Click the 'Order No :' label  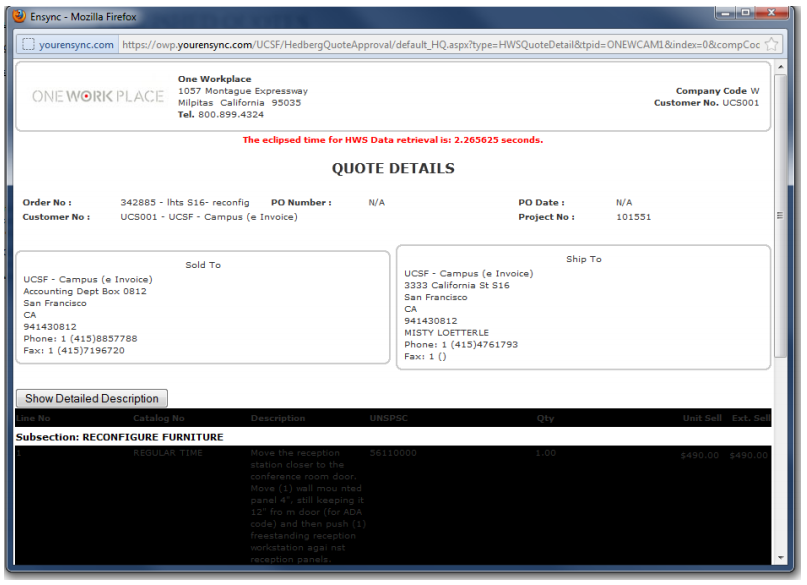click(x=47, y=203)
